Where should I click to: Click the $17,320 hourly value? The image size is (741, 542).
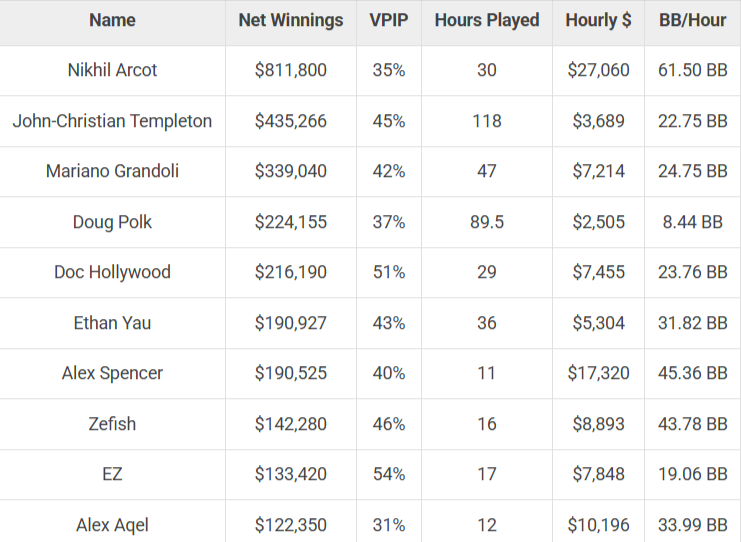pyautogui.click(x=597, y=373)
